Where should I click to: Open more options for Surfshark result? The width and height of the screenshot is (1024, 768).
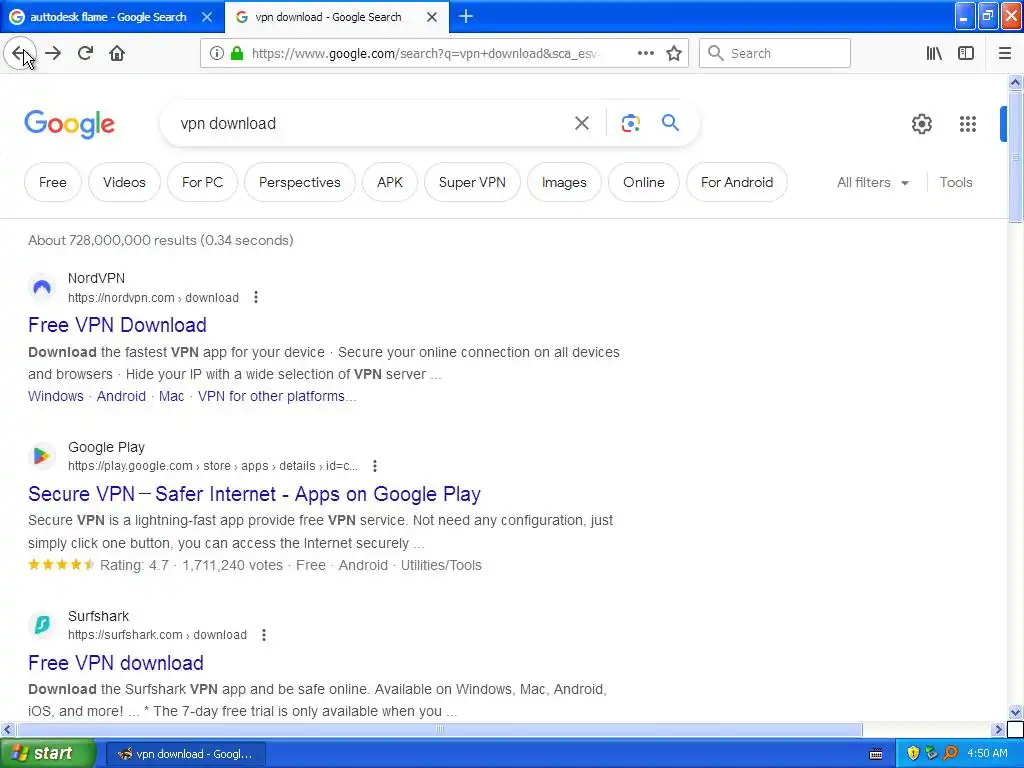click(264, 635)
